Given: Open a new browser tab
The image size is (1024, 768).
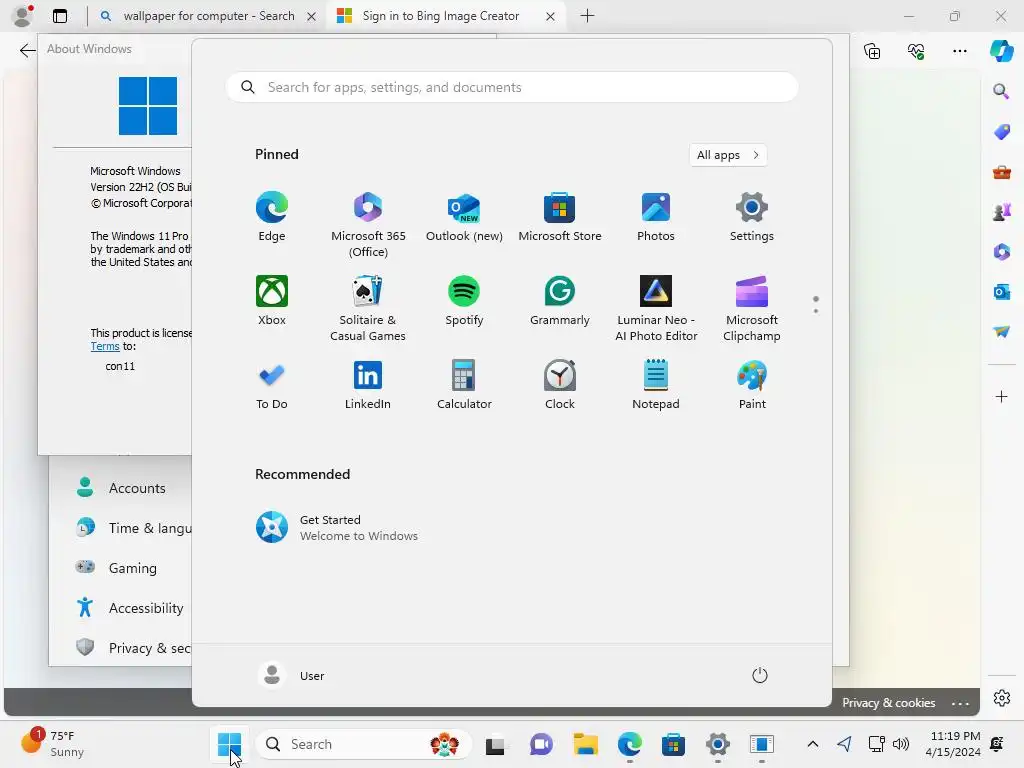Looking at the screenshot, I should (x=587, y=16).
